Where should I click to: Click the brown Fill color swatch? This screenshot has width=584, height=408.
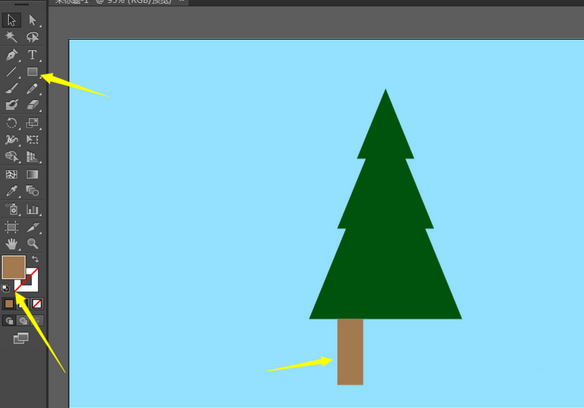[14, 267]
